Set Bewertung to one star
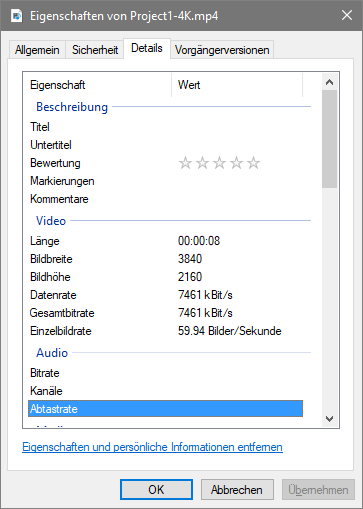This screenshot has height=509, width=363. point(185,163)
